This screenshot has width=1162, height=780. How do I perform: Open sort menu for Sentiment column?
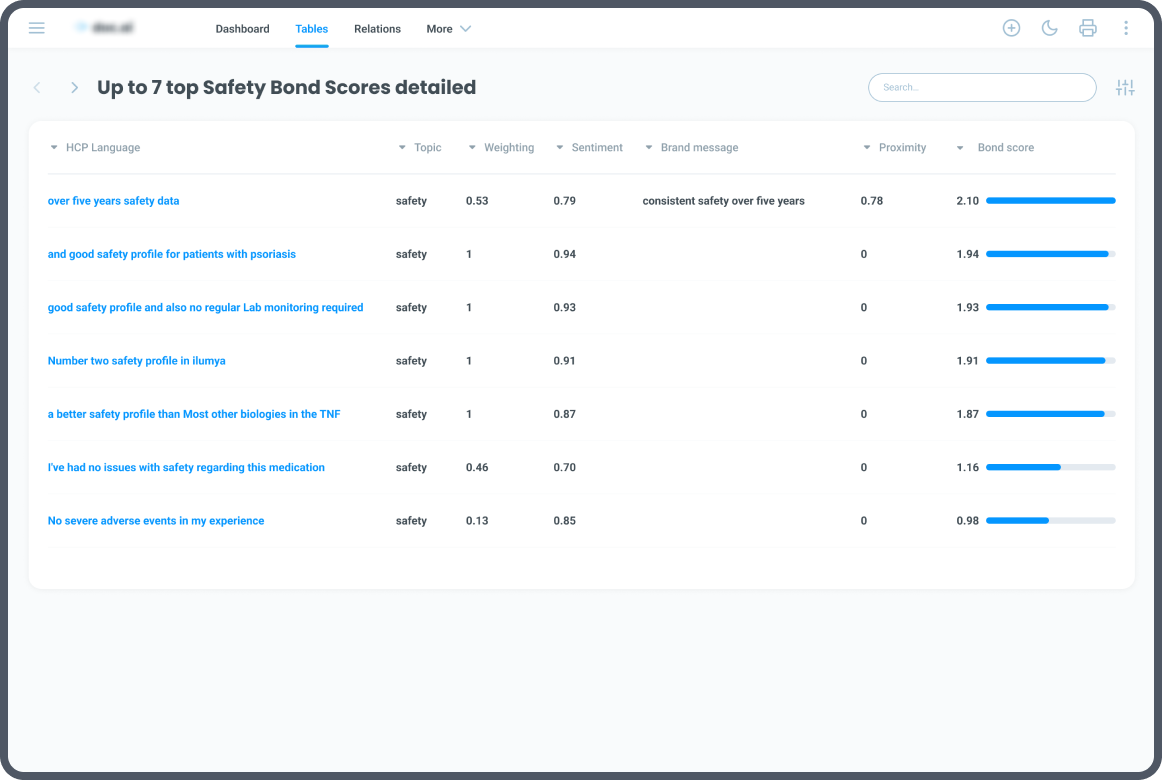tap(560, 147)
